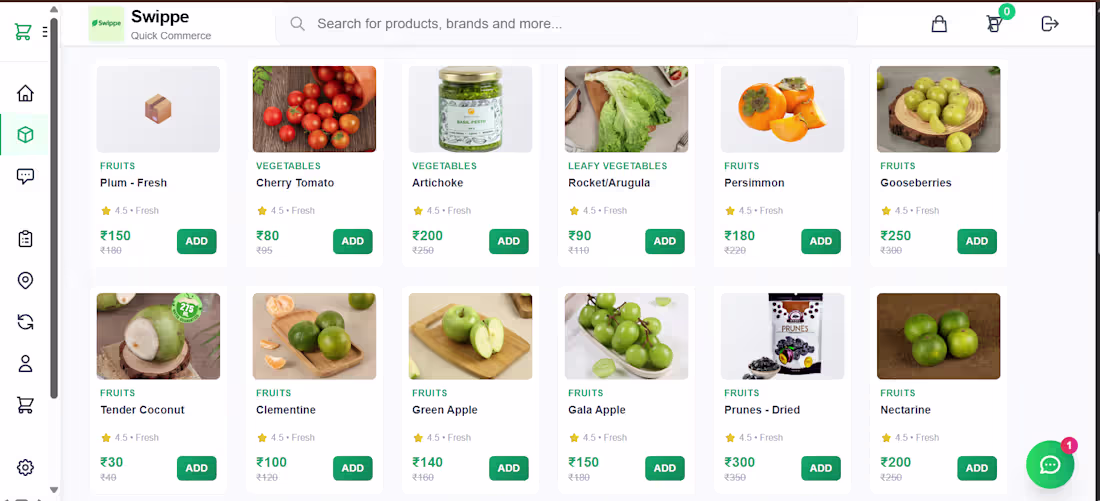Select the active products cube sidebar item
The image size is (1100, 501).
click(x=26, y=134)
